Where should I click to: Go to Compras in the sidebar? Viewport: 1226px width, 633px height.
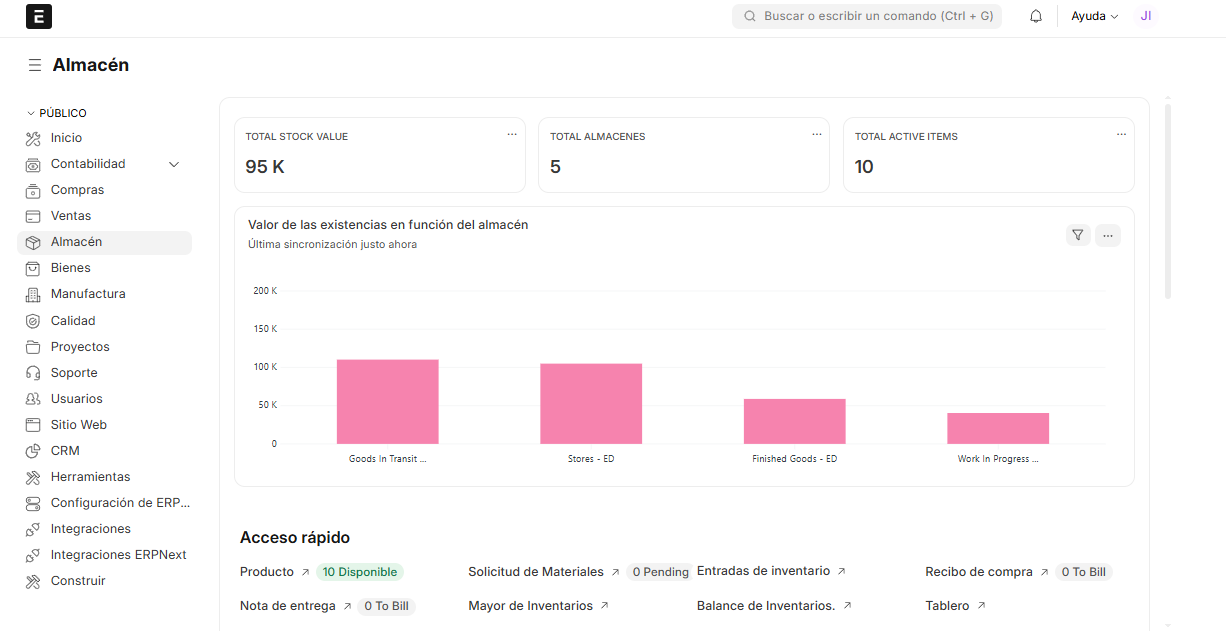click(x=77, y=190)
